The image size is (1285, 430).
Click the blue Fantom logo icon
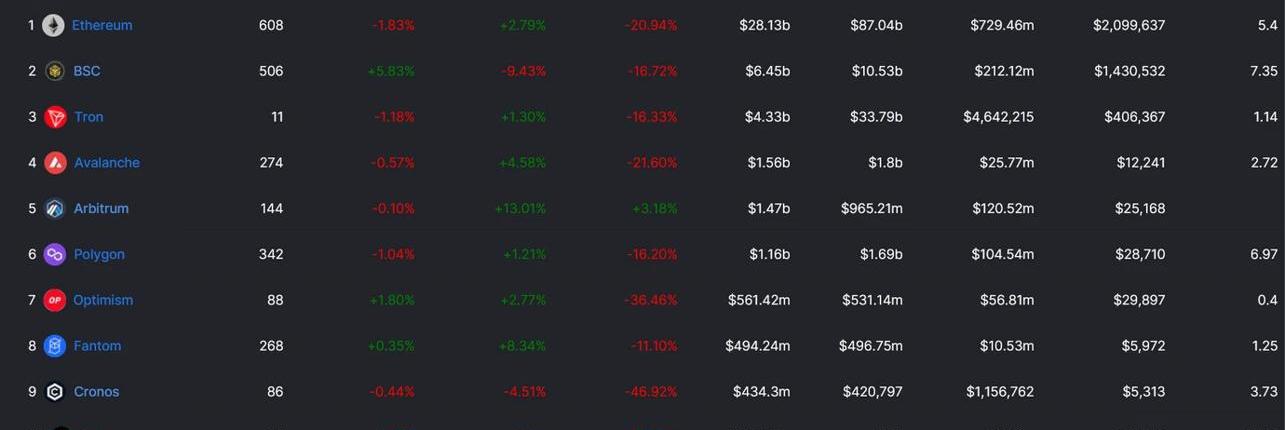coord(55,346)
